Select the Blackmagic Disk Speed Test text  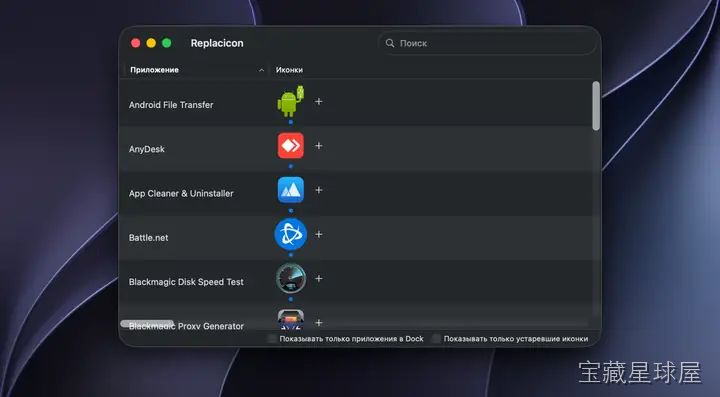tap(186, 282)
